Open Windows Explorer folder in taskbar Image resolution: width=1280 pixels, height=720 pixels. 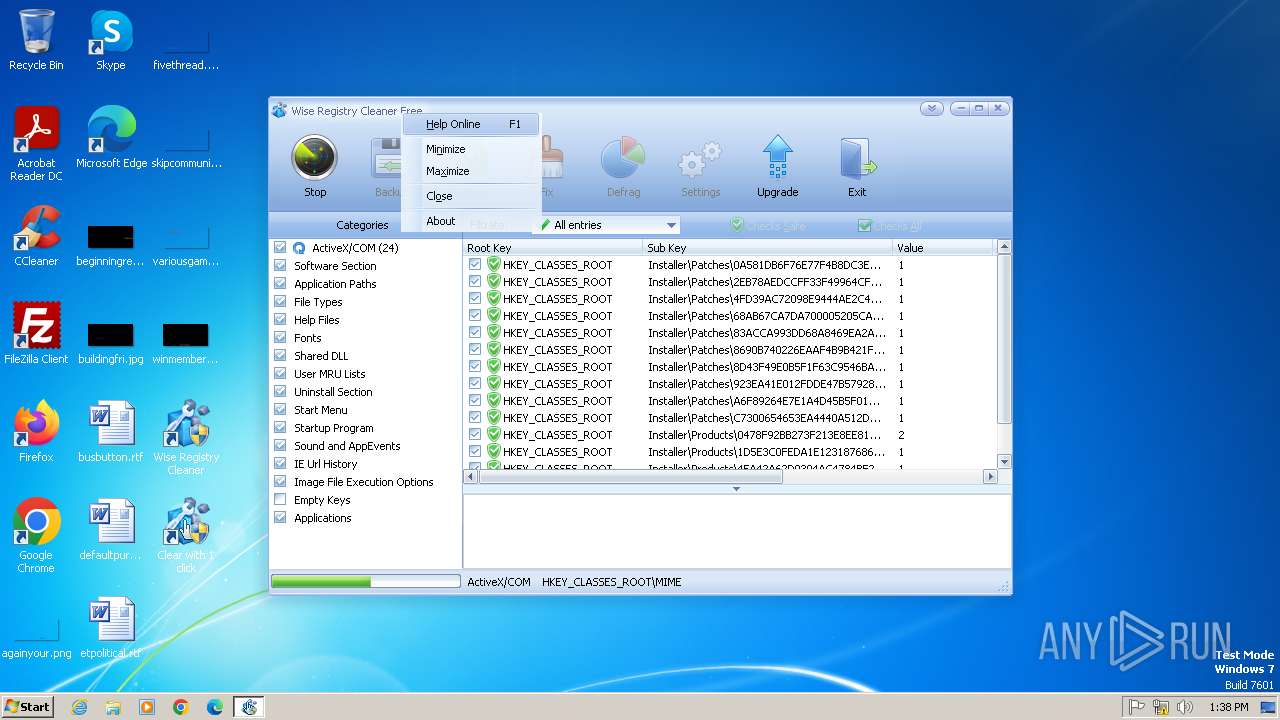click(x=113, y=707)
